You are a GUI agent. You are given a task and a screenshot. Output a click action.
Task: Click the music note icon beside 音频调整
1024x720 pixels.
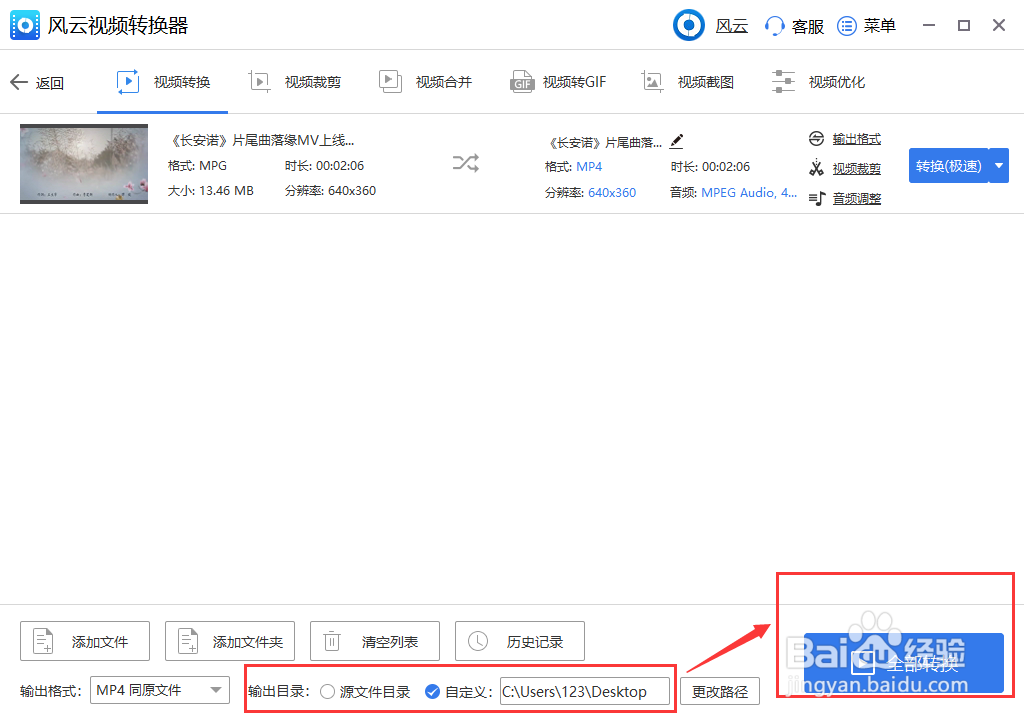[817, 198]
